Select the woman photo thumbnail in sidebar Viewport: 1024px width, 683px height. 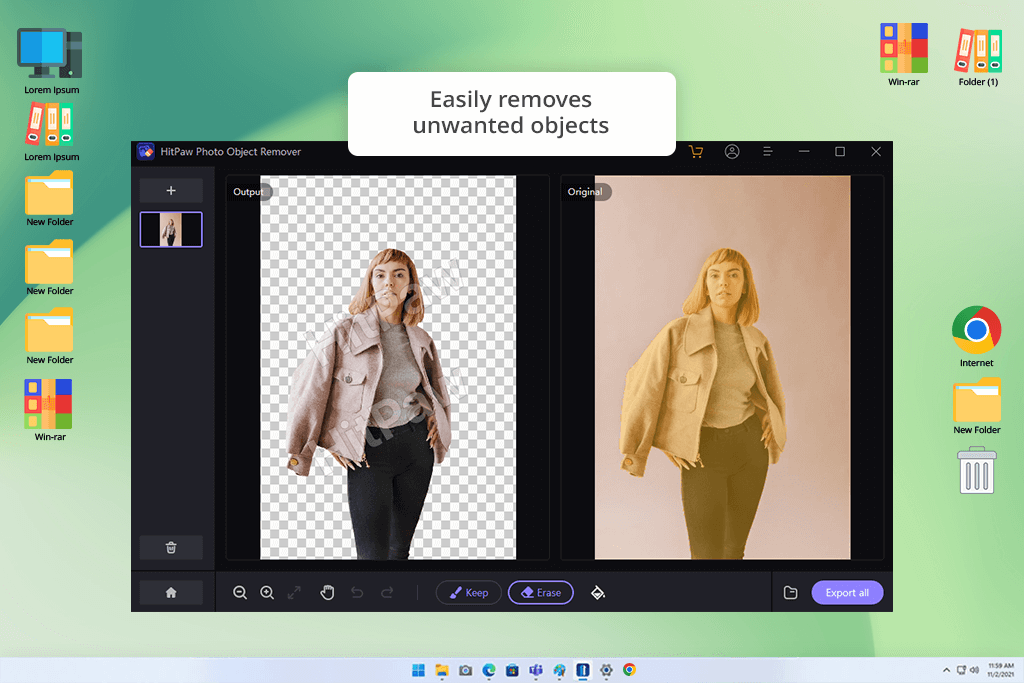point(171,229)
